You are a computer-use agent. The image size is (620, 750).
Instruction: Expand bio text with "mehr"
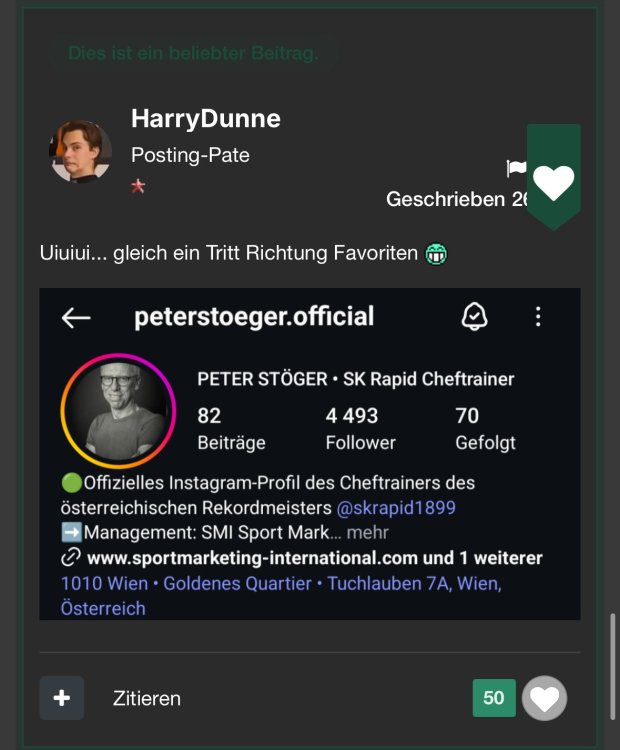368,533
